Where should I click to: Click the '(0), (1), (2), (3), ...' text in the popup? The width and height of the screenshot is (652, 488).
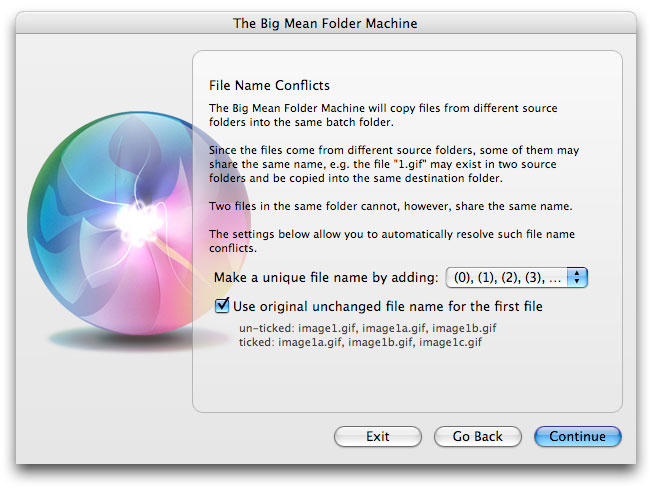(507, 277)
